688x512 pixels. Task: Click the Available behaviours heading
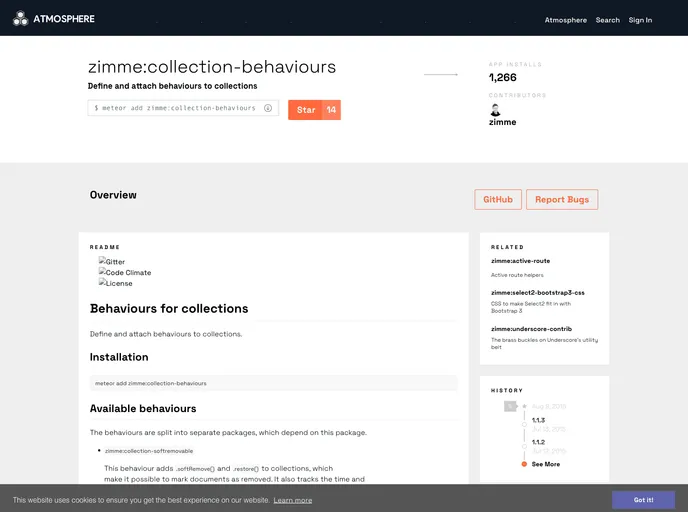tap(143, 408)
